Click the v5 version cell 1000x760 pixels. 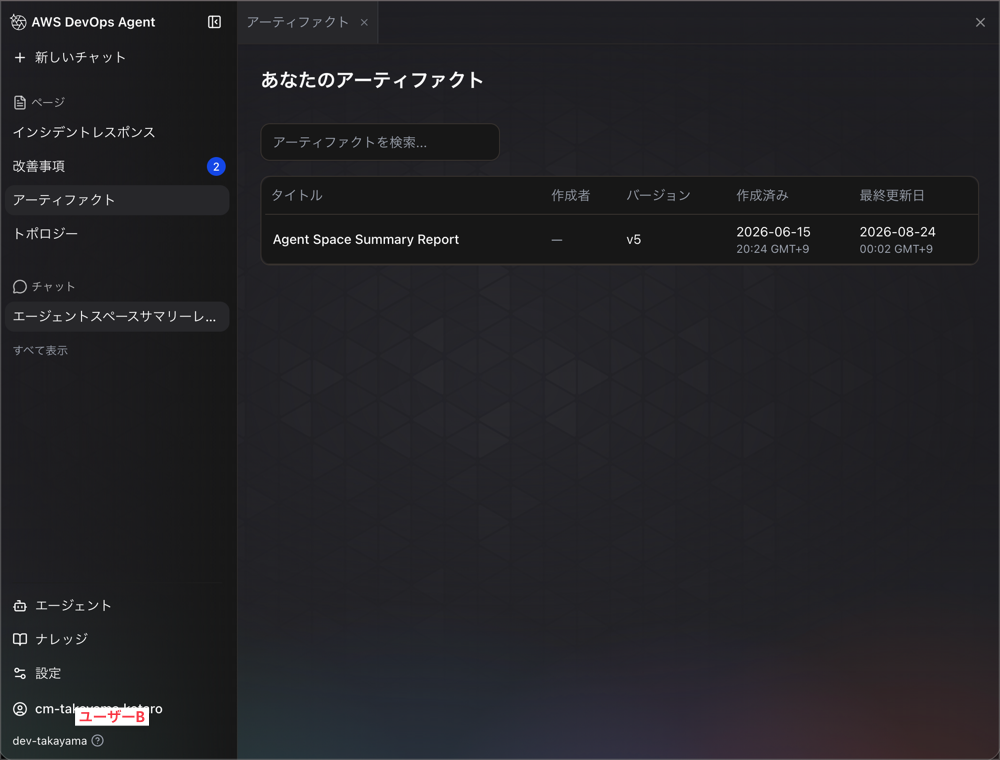click(633, 240)
